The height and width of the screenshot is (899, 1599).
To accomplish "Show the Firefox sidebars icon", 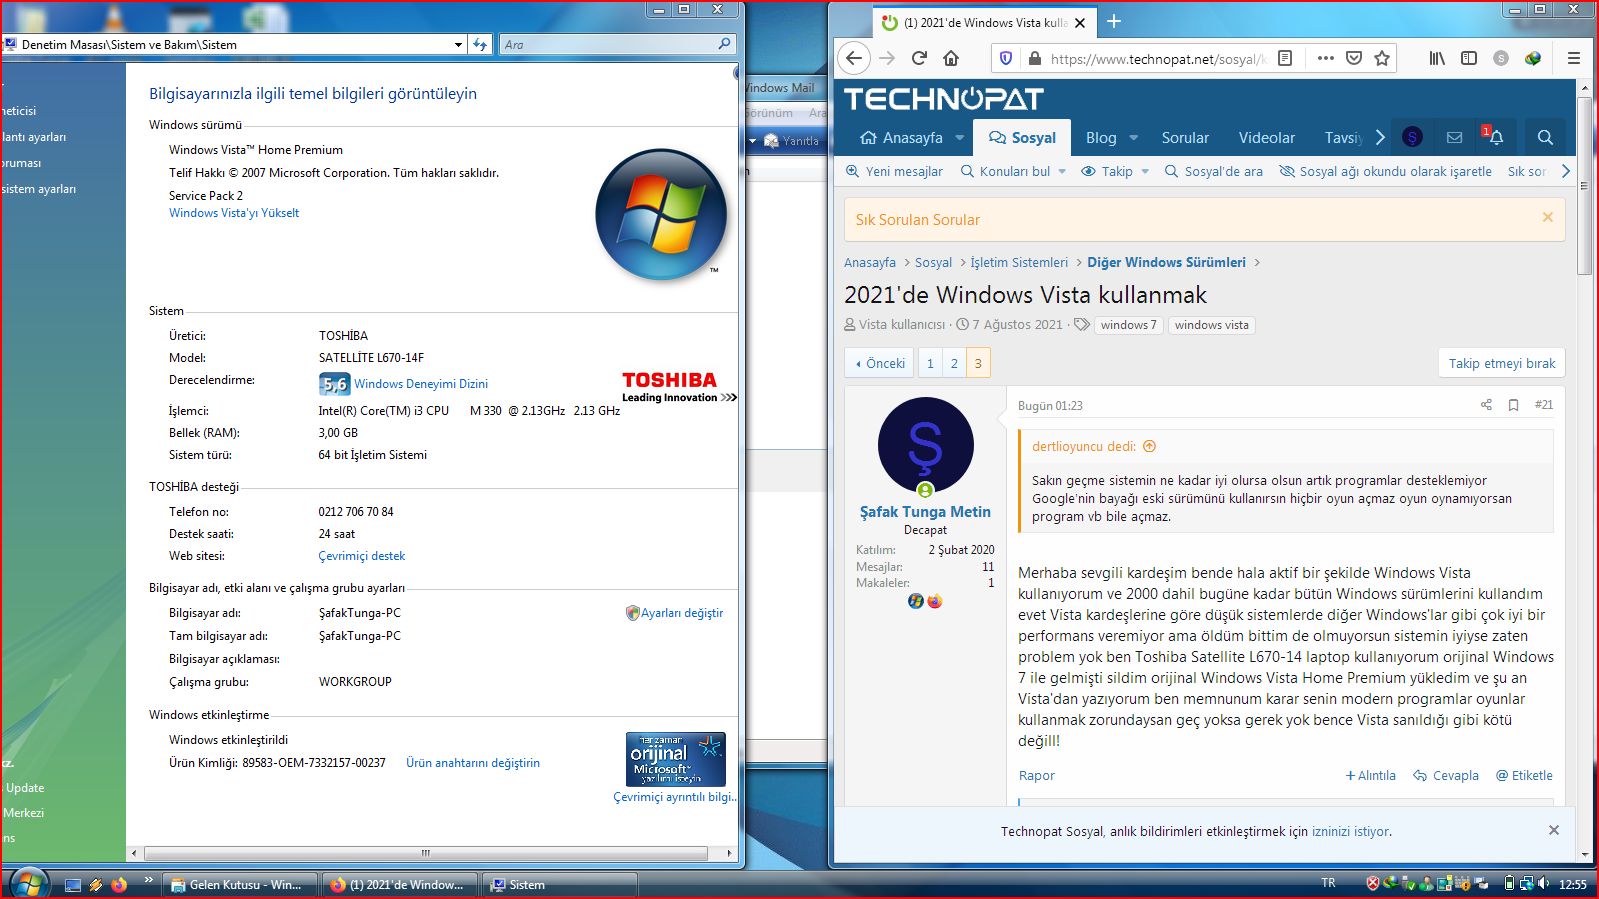I will [1469, 58].
